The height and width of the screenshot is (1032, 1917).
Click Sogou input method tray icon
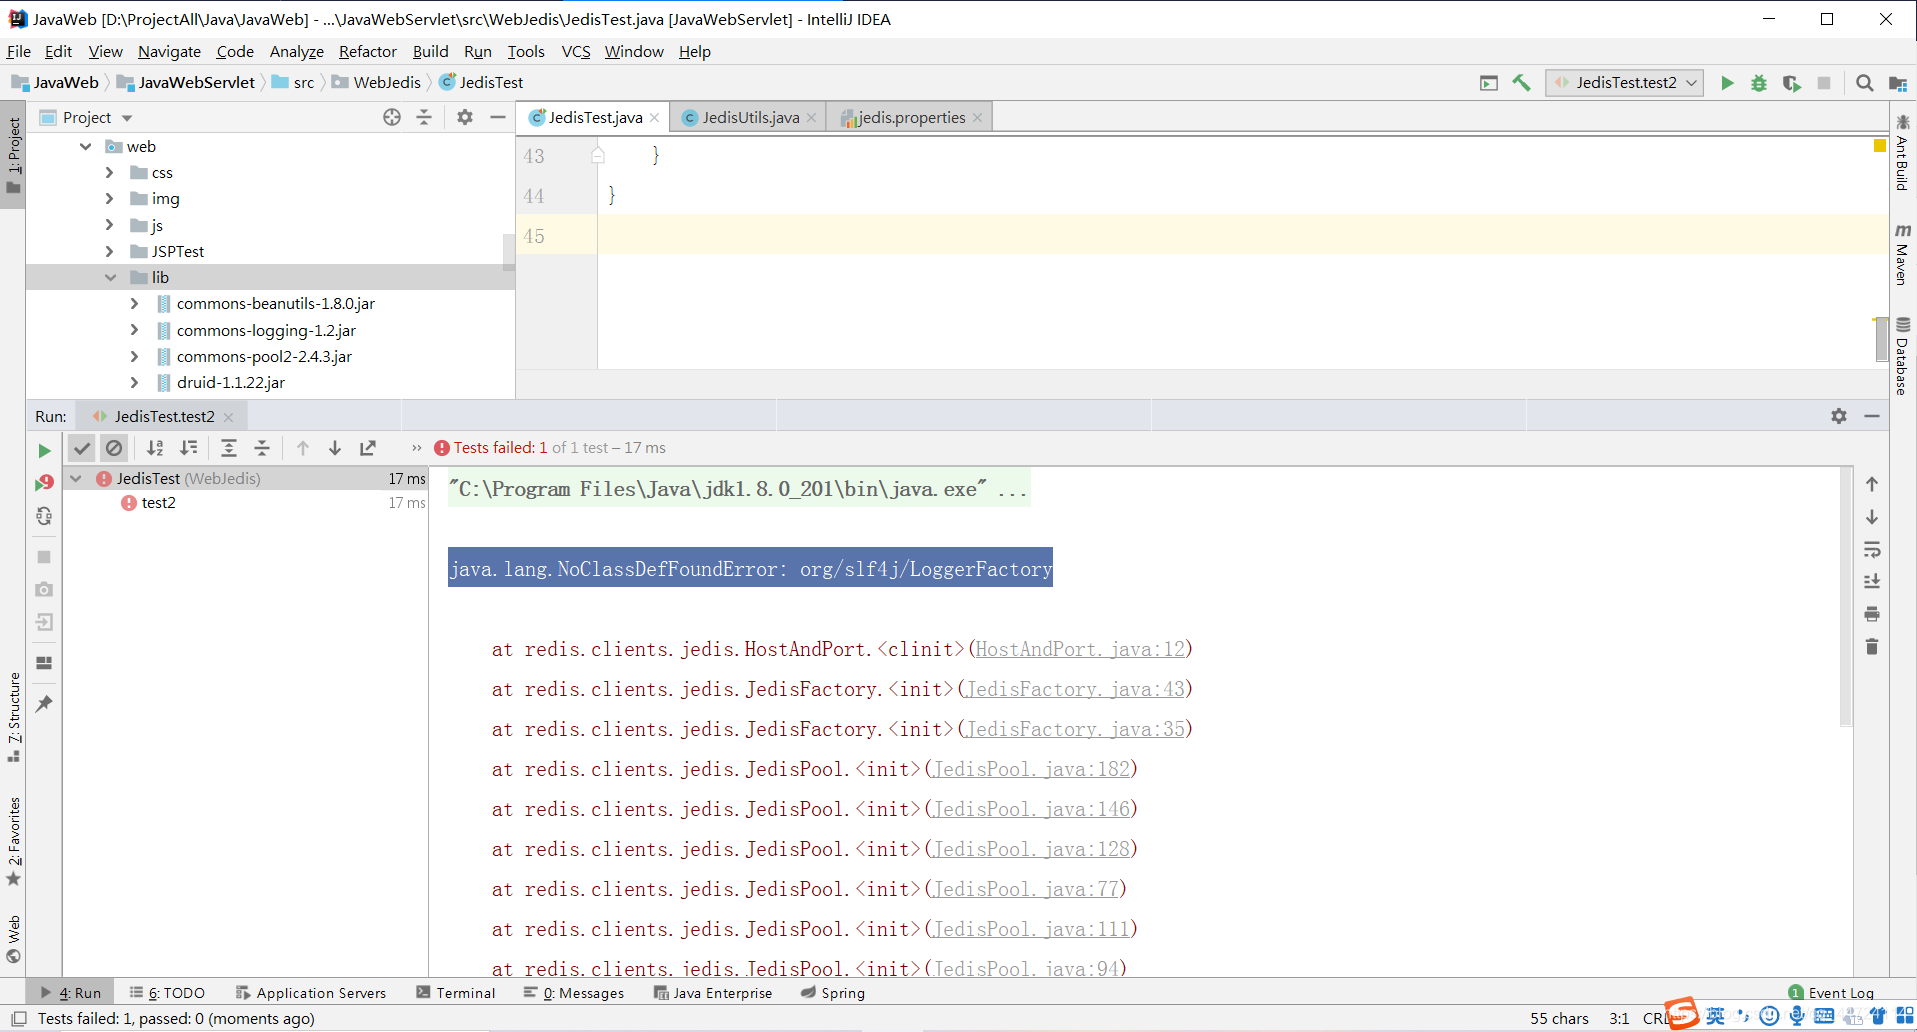tap(1682, 1014)
